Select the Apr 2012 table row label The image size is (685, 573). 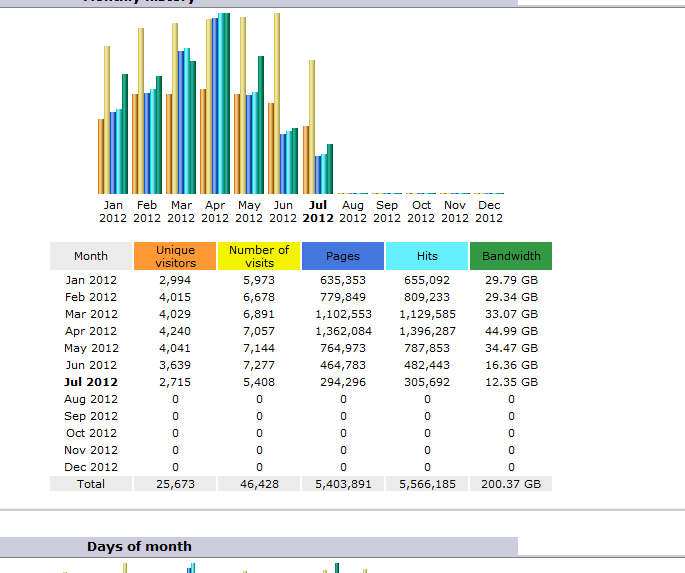click(91, 331)
